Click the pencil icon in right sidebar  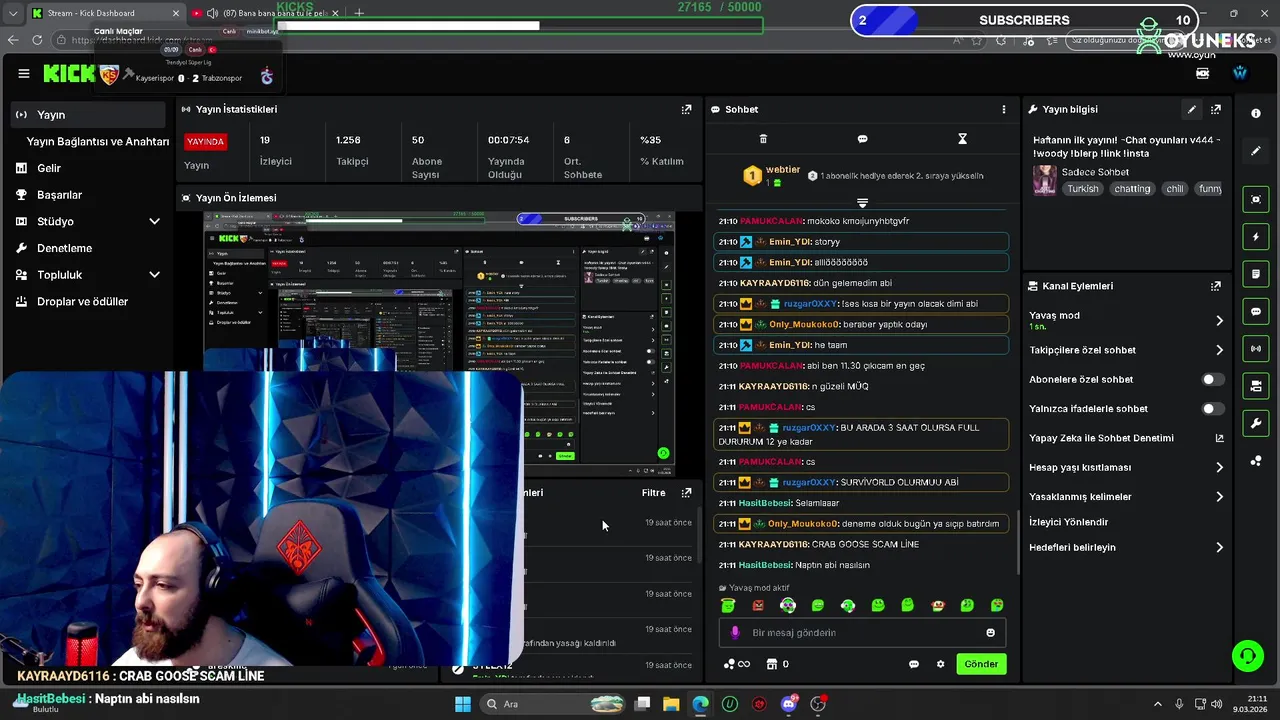(x=1256, y=151)
